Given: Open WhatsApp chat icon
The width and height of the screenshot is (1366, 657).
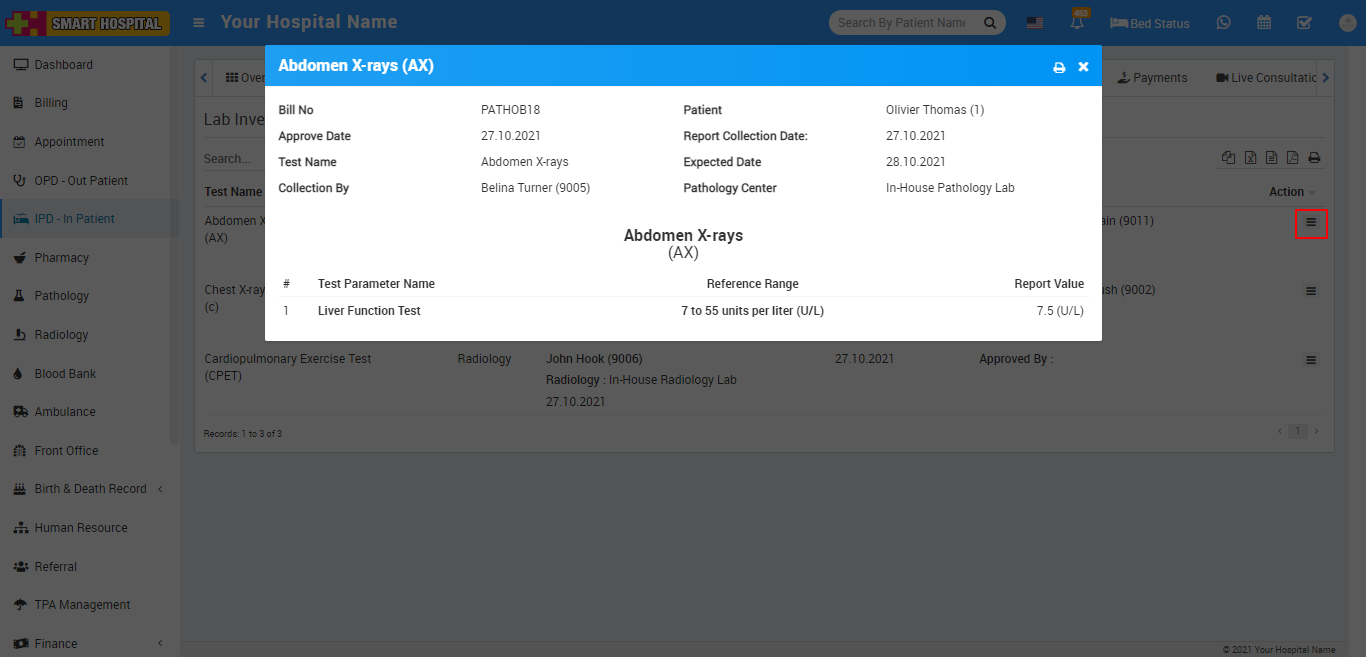Looking at the screenshot, I should click(x=1224, y=22).
